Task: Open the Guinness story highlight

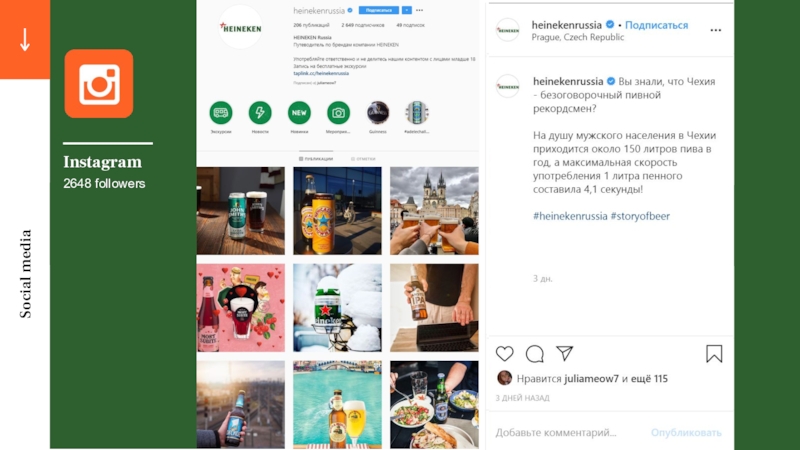Action: pos(378,113)
